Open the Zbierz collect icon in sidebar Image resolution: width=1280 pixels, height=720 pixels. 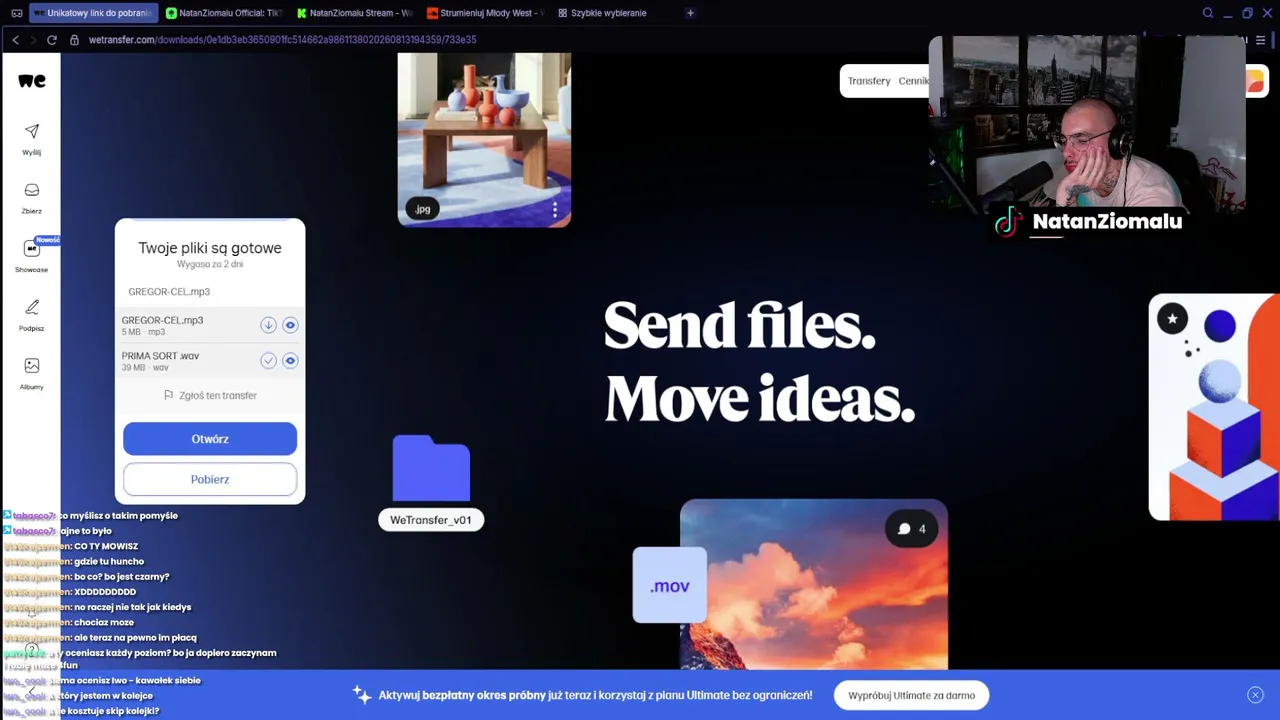click(32, 190)
